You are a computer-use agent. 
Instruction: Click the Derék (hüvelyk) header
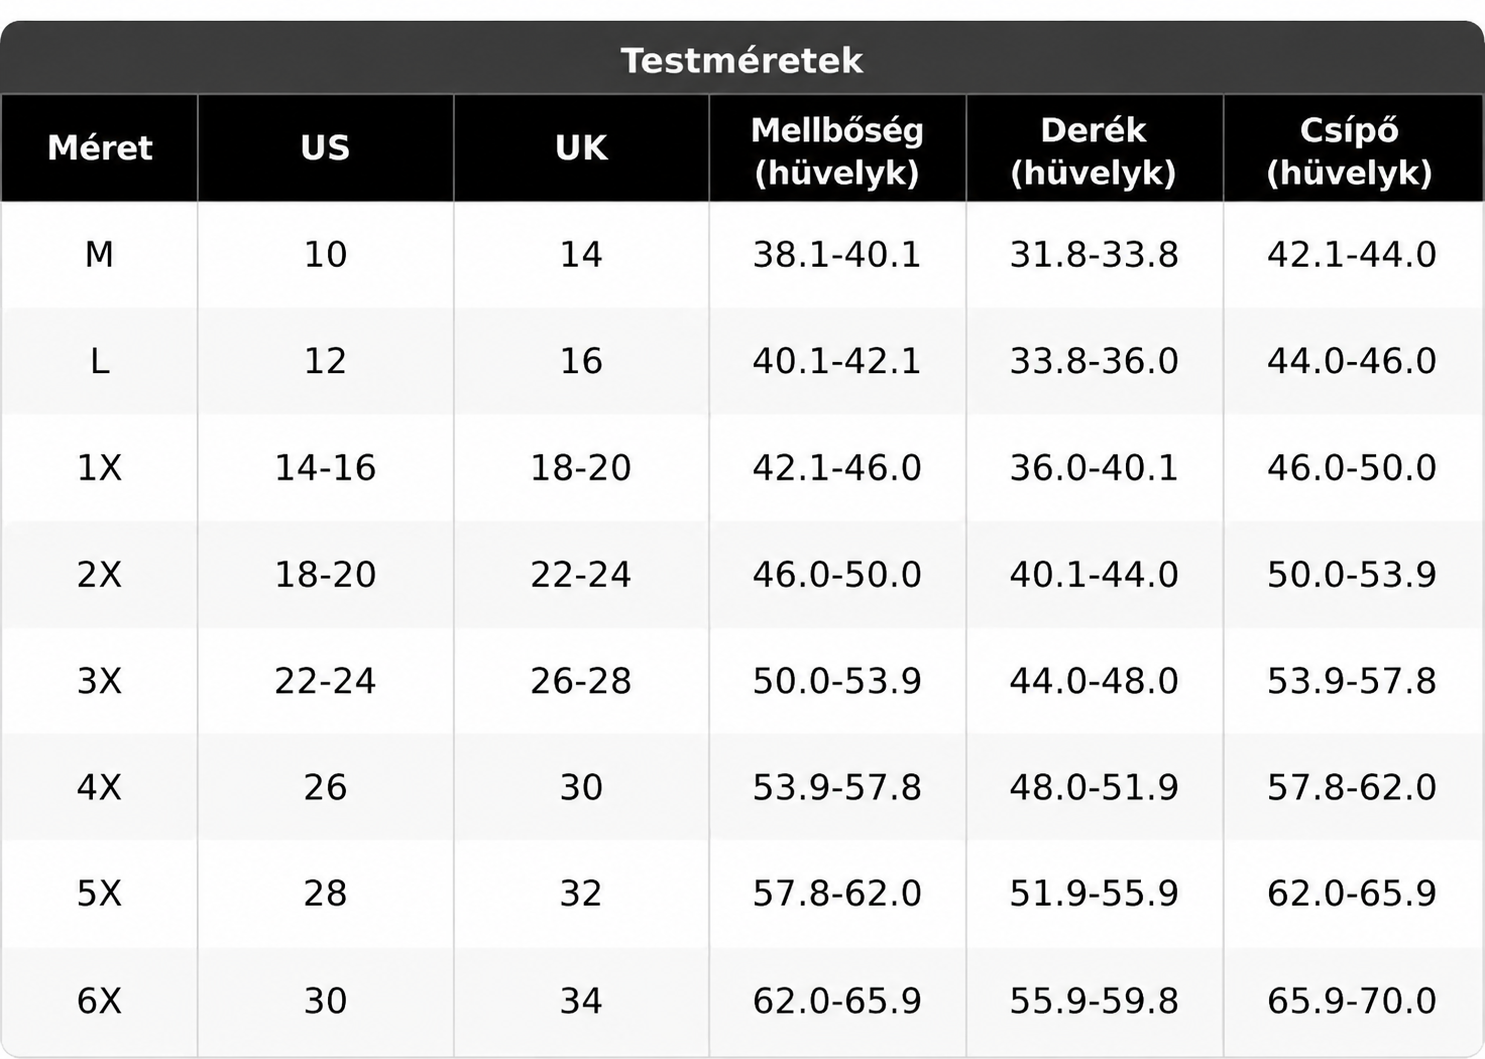pyautogui.click(x=1094, y=151)
